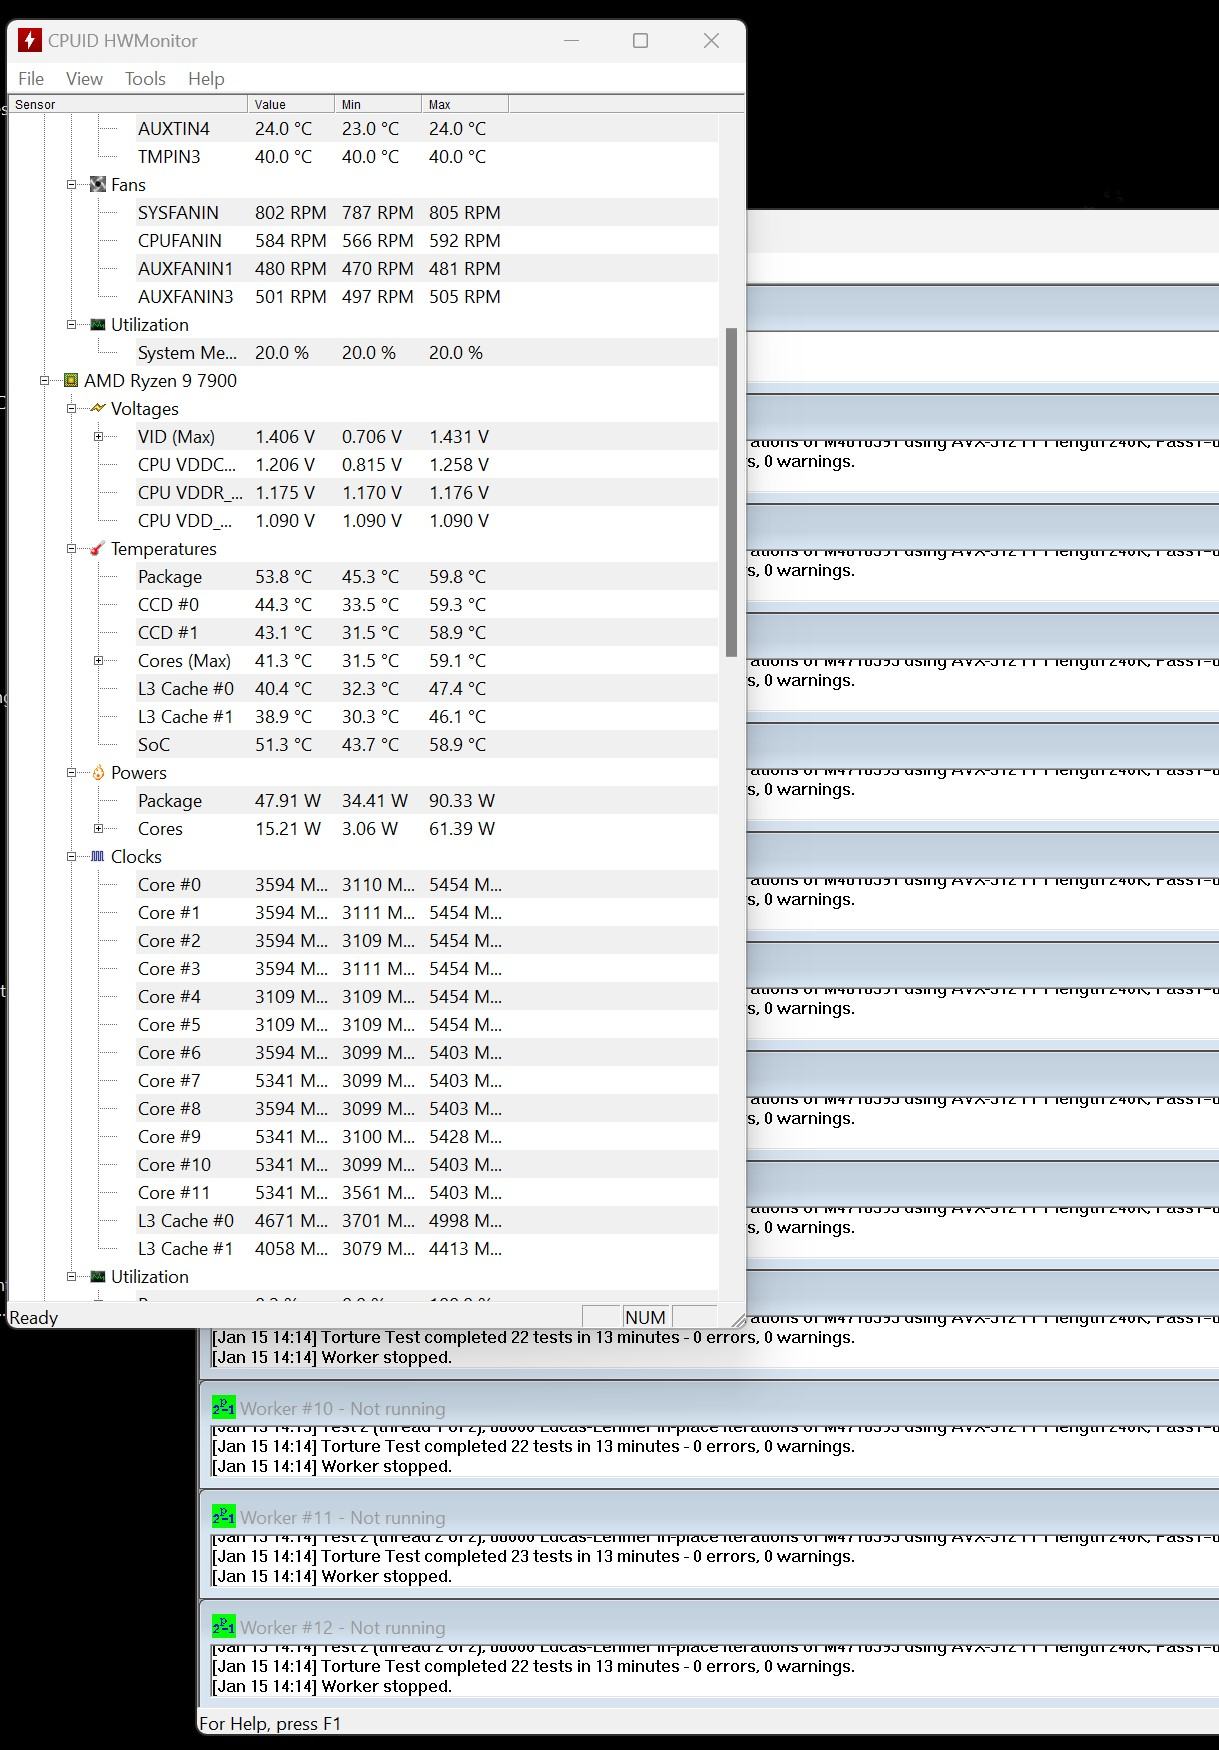The image size is (1219, 1750).
Task: Collapse the Clocks tree node
Action: coord(72,856)
